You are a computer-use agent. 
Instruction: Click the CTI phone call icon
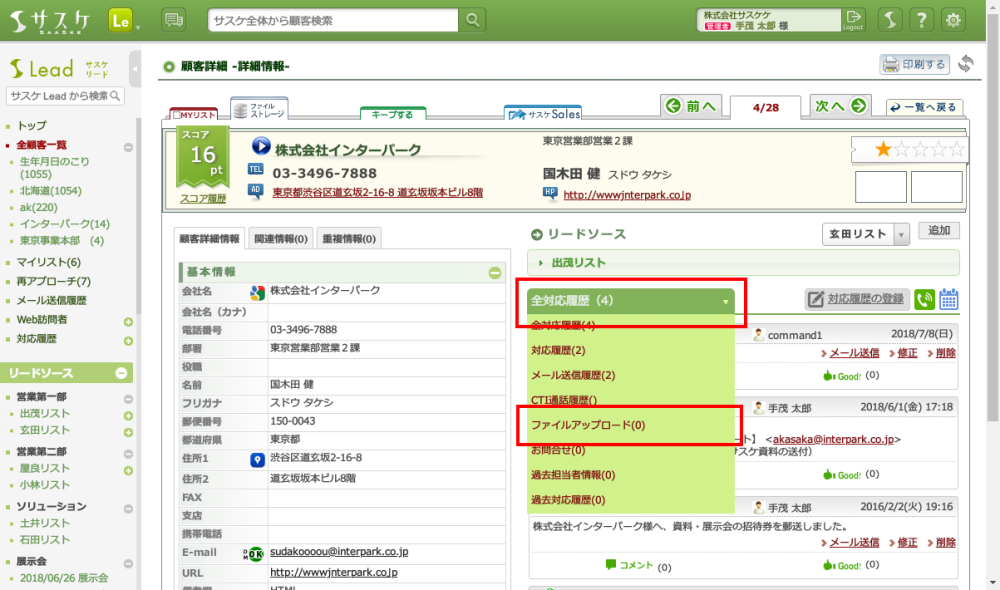tap(924, 299)
